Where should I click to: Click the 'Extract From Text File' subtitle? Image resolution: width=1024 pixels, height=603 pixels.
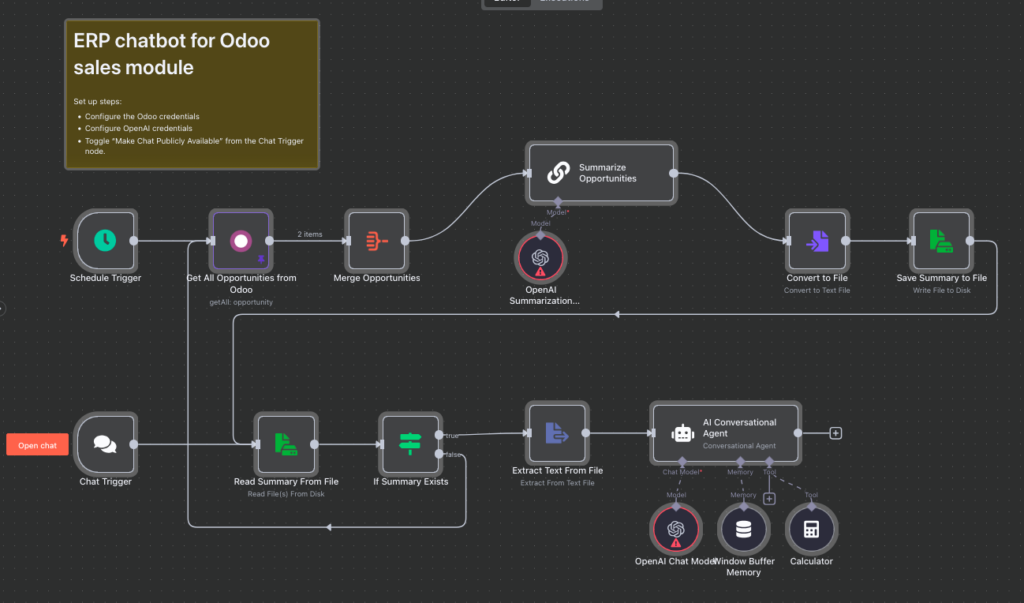557,483
